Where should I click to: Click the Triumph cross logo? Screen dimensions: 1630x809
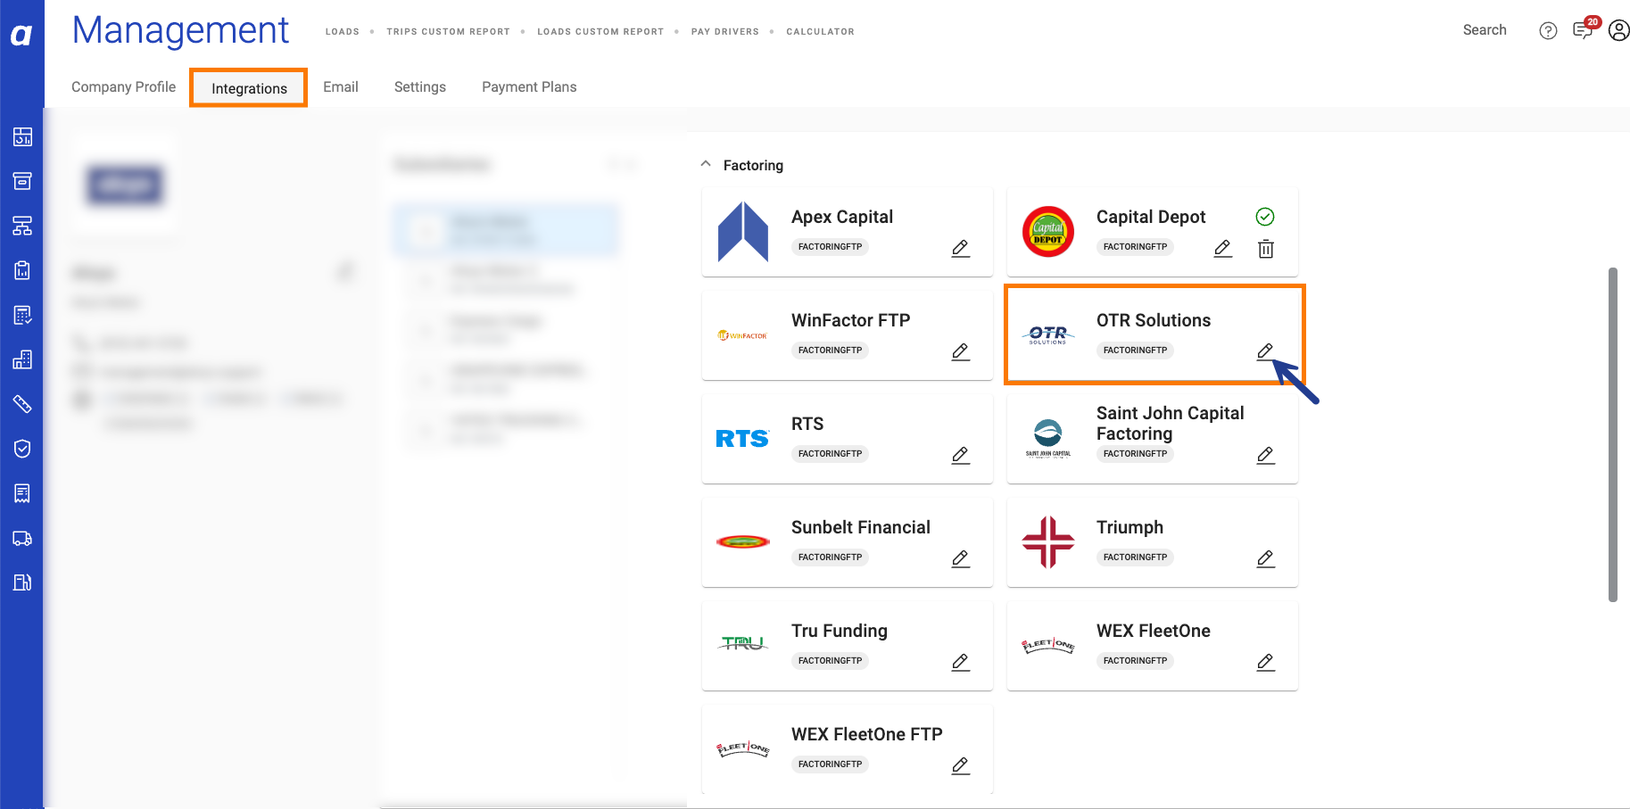[1048, 542]
